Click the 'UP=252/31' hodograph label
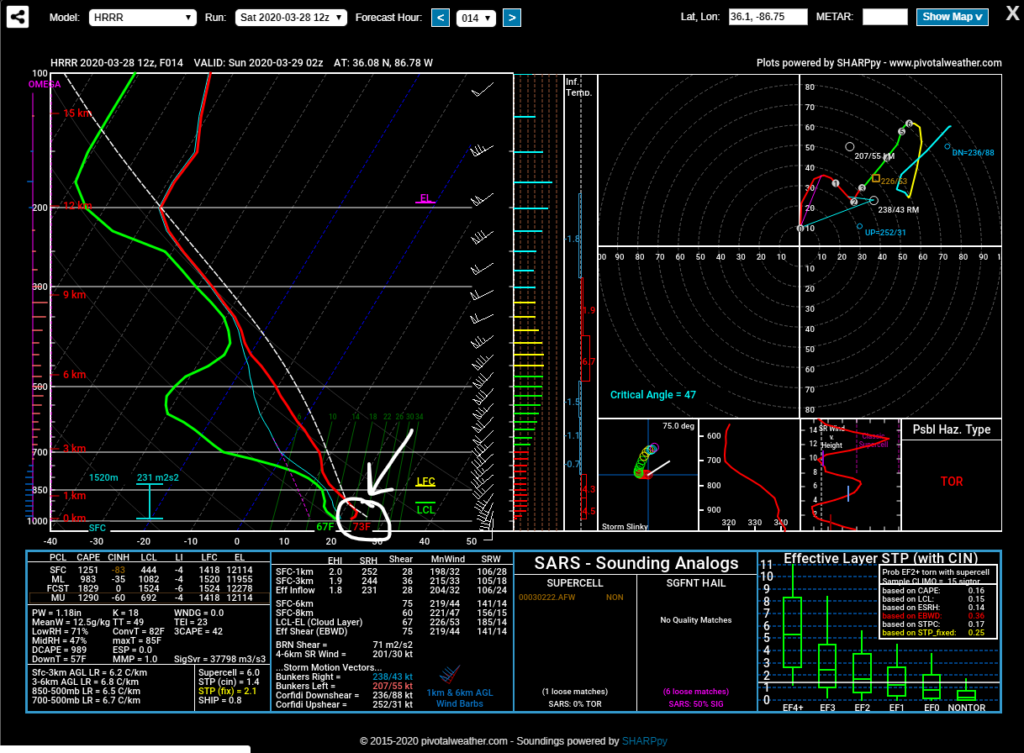This screenshot has height=753, width=1024. [886, 232]
